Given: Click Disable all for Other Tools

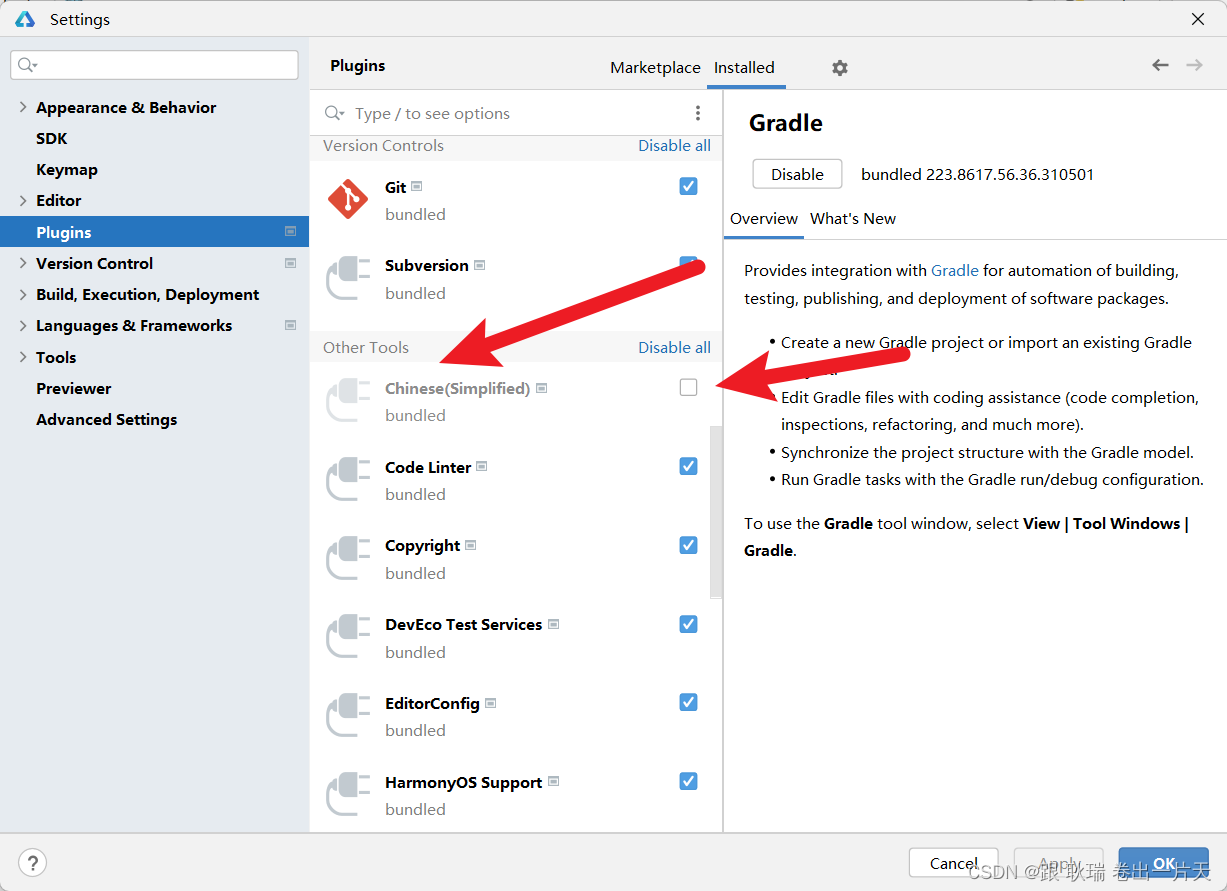Looking at the screenshot, I should tap(674, 347).
